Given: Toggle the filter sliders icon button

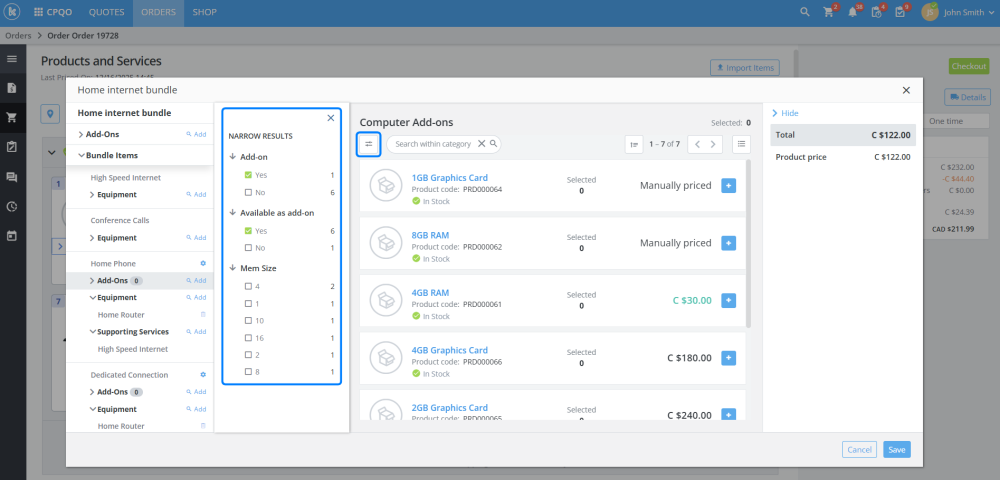Looking at the screenshot, I should pyautogui.click(x=369, y=144).
